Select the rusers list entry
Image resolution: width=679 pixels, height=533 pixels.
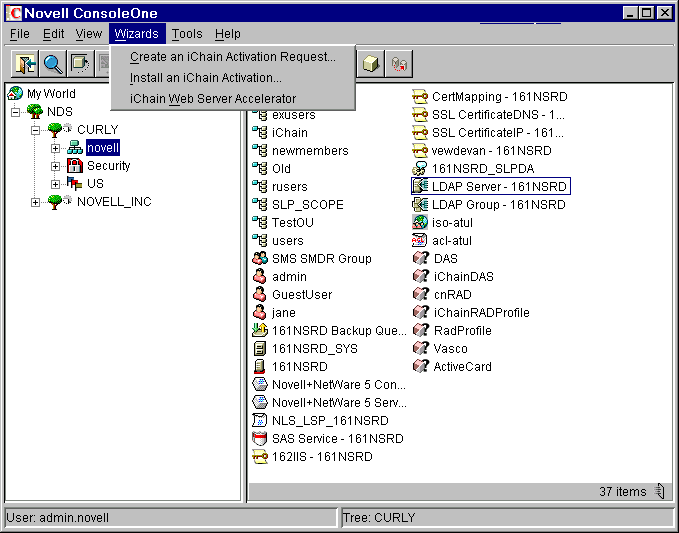[290, 187]
